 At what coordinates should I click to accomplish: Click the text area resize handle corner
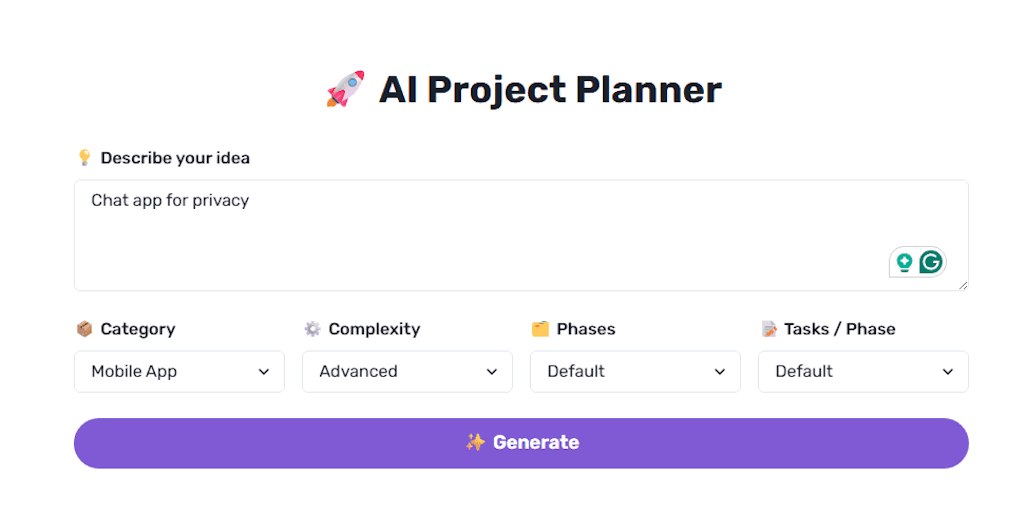pos(963,285)
